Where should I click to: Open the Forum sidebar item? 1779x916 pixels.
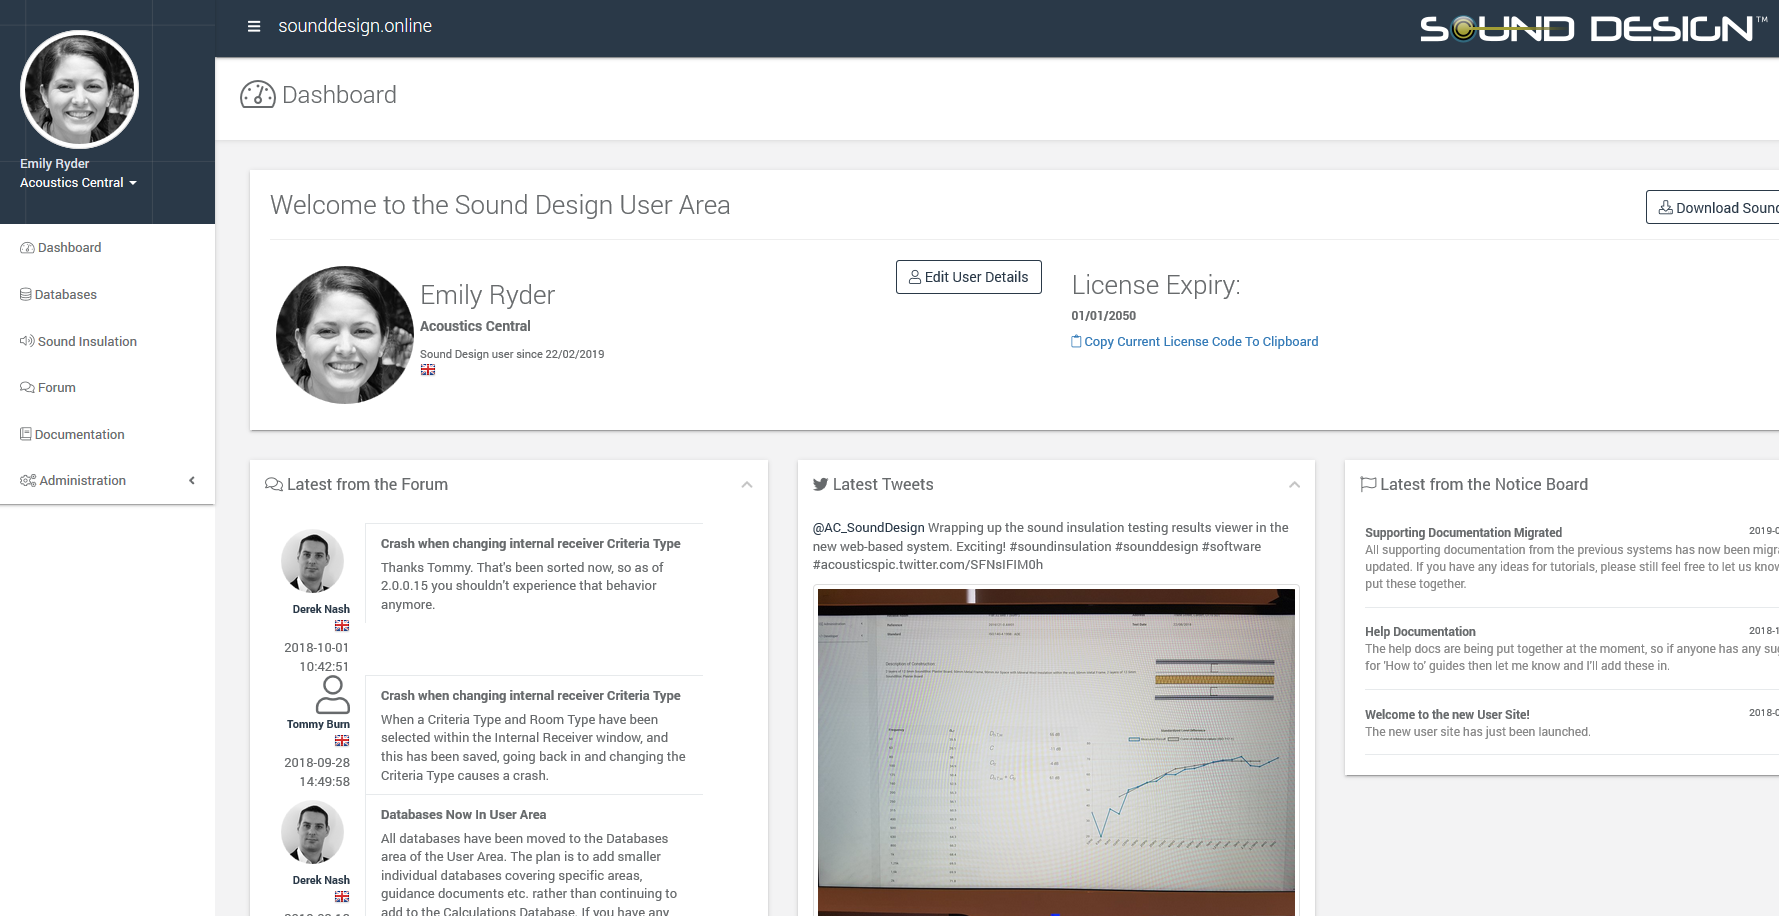point(56,388)
